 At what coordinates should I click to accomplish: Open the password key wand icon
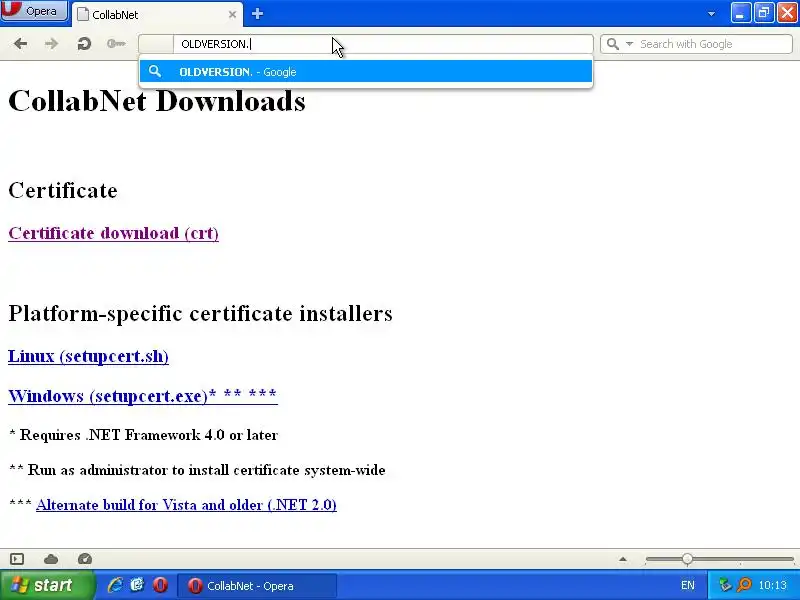pyautogui.click(x=116, y=44)
